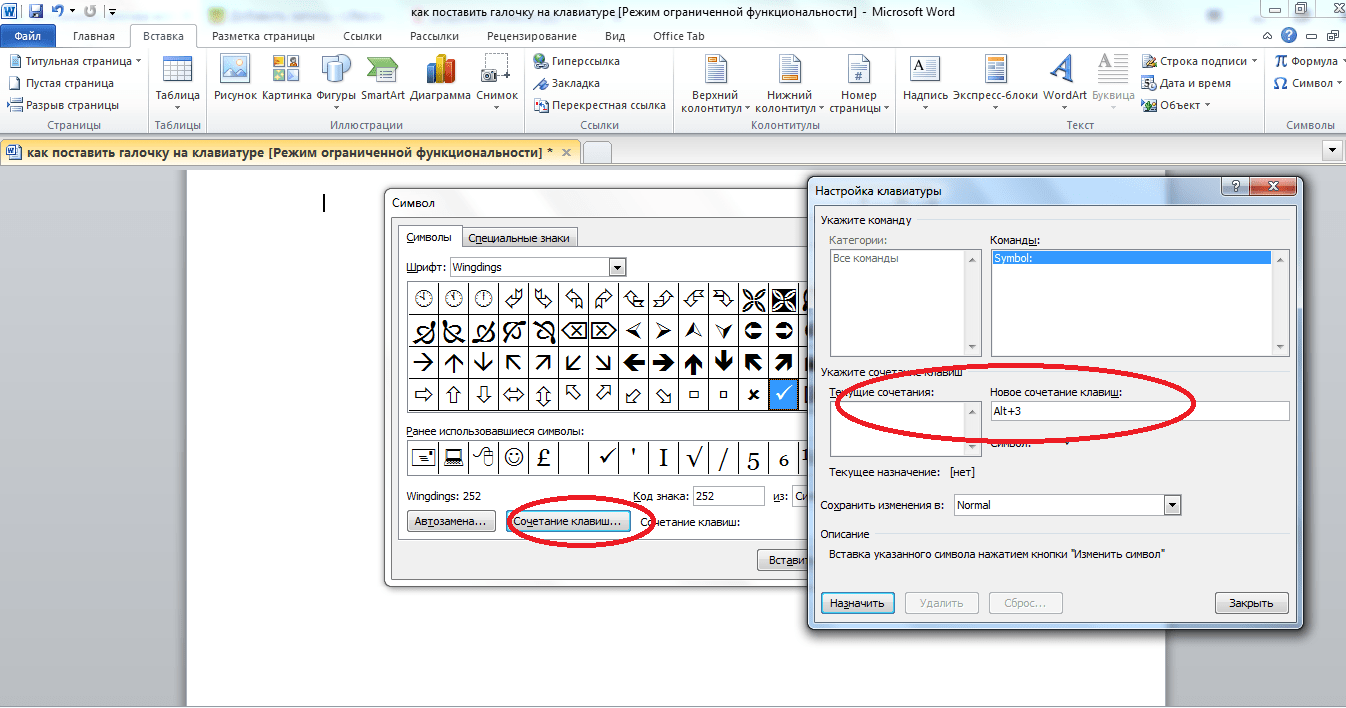Click the Номер страницы page number icon
Image resolution: width=1346 pixels, height=708 pixels.
click(858, 84)
